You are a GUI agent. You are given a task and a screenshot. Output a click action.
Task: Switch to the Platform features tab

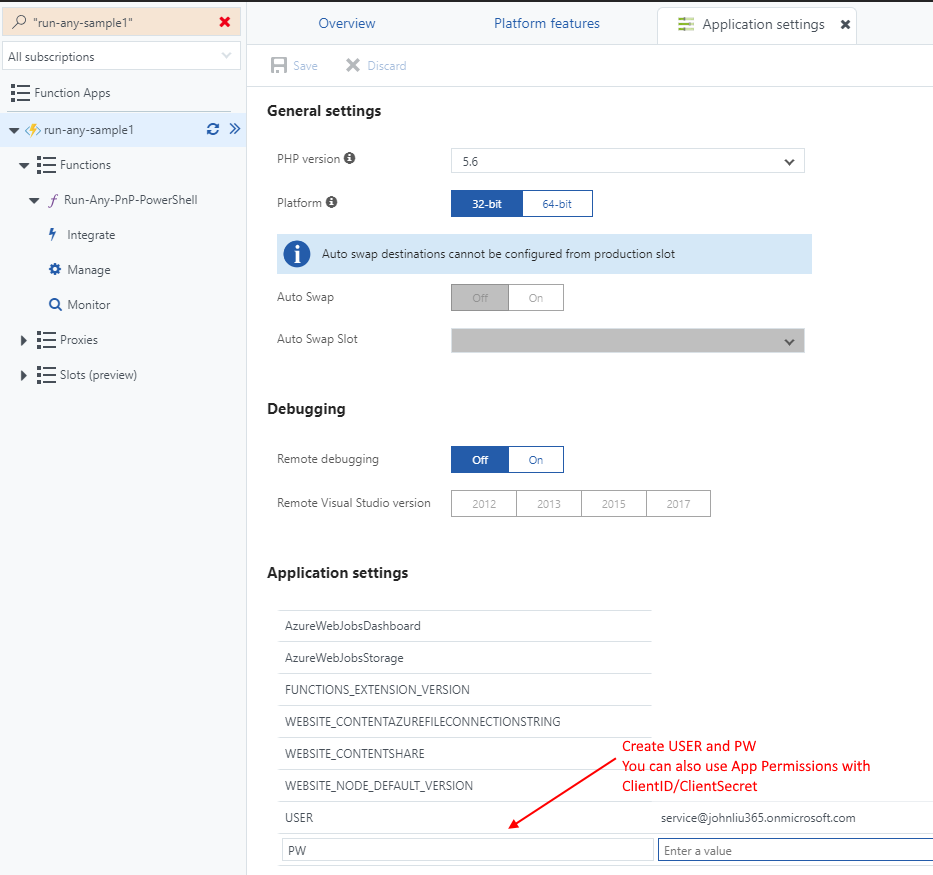coord(547,23)
